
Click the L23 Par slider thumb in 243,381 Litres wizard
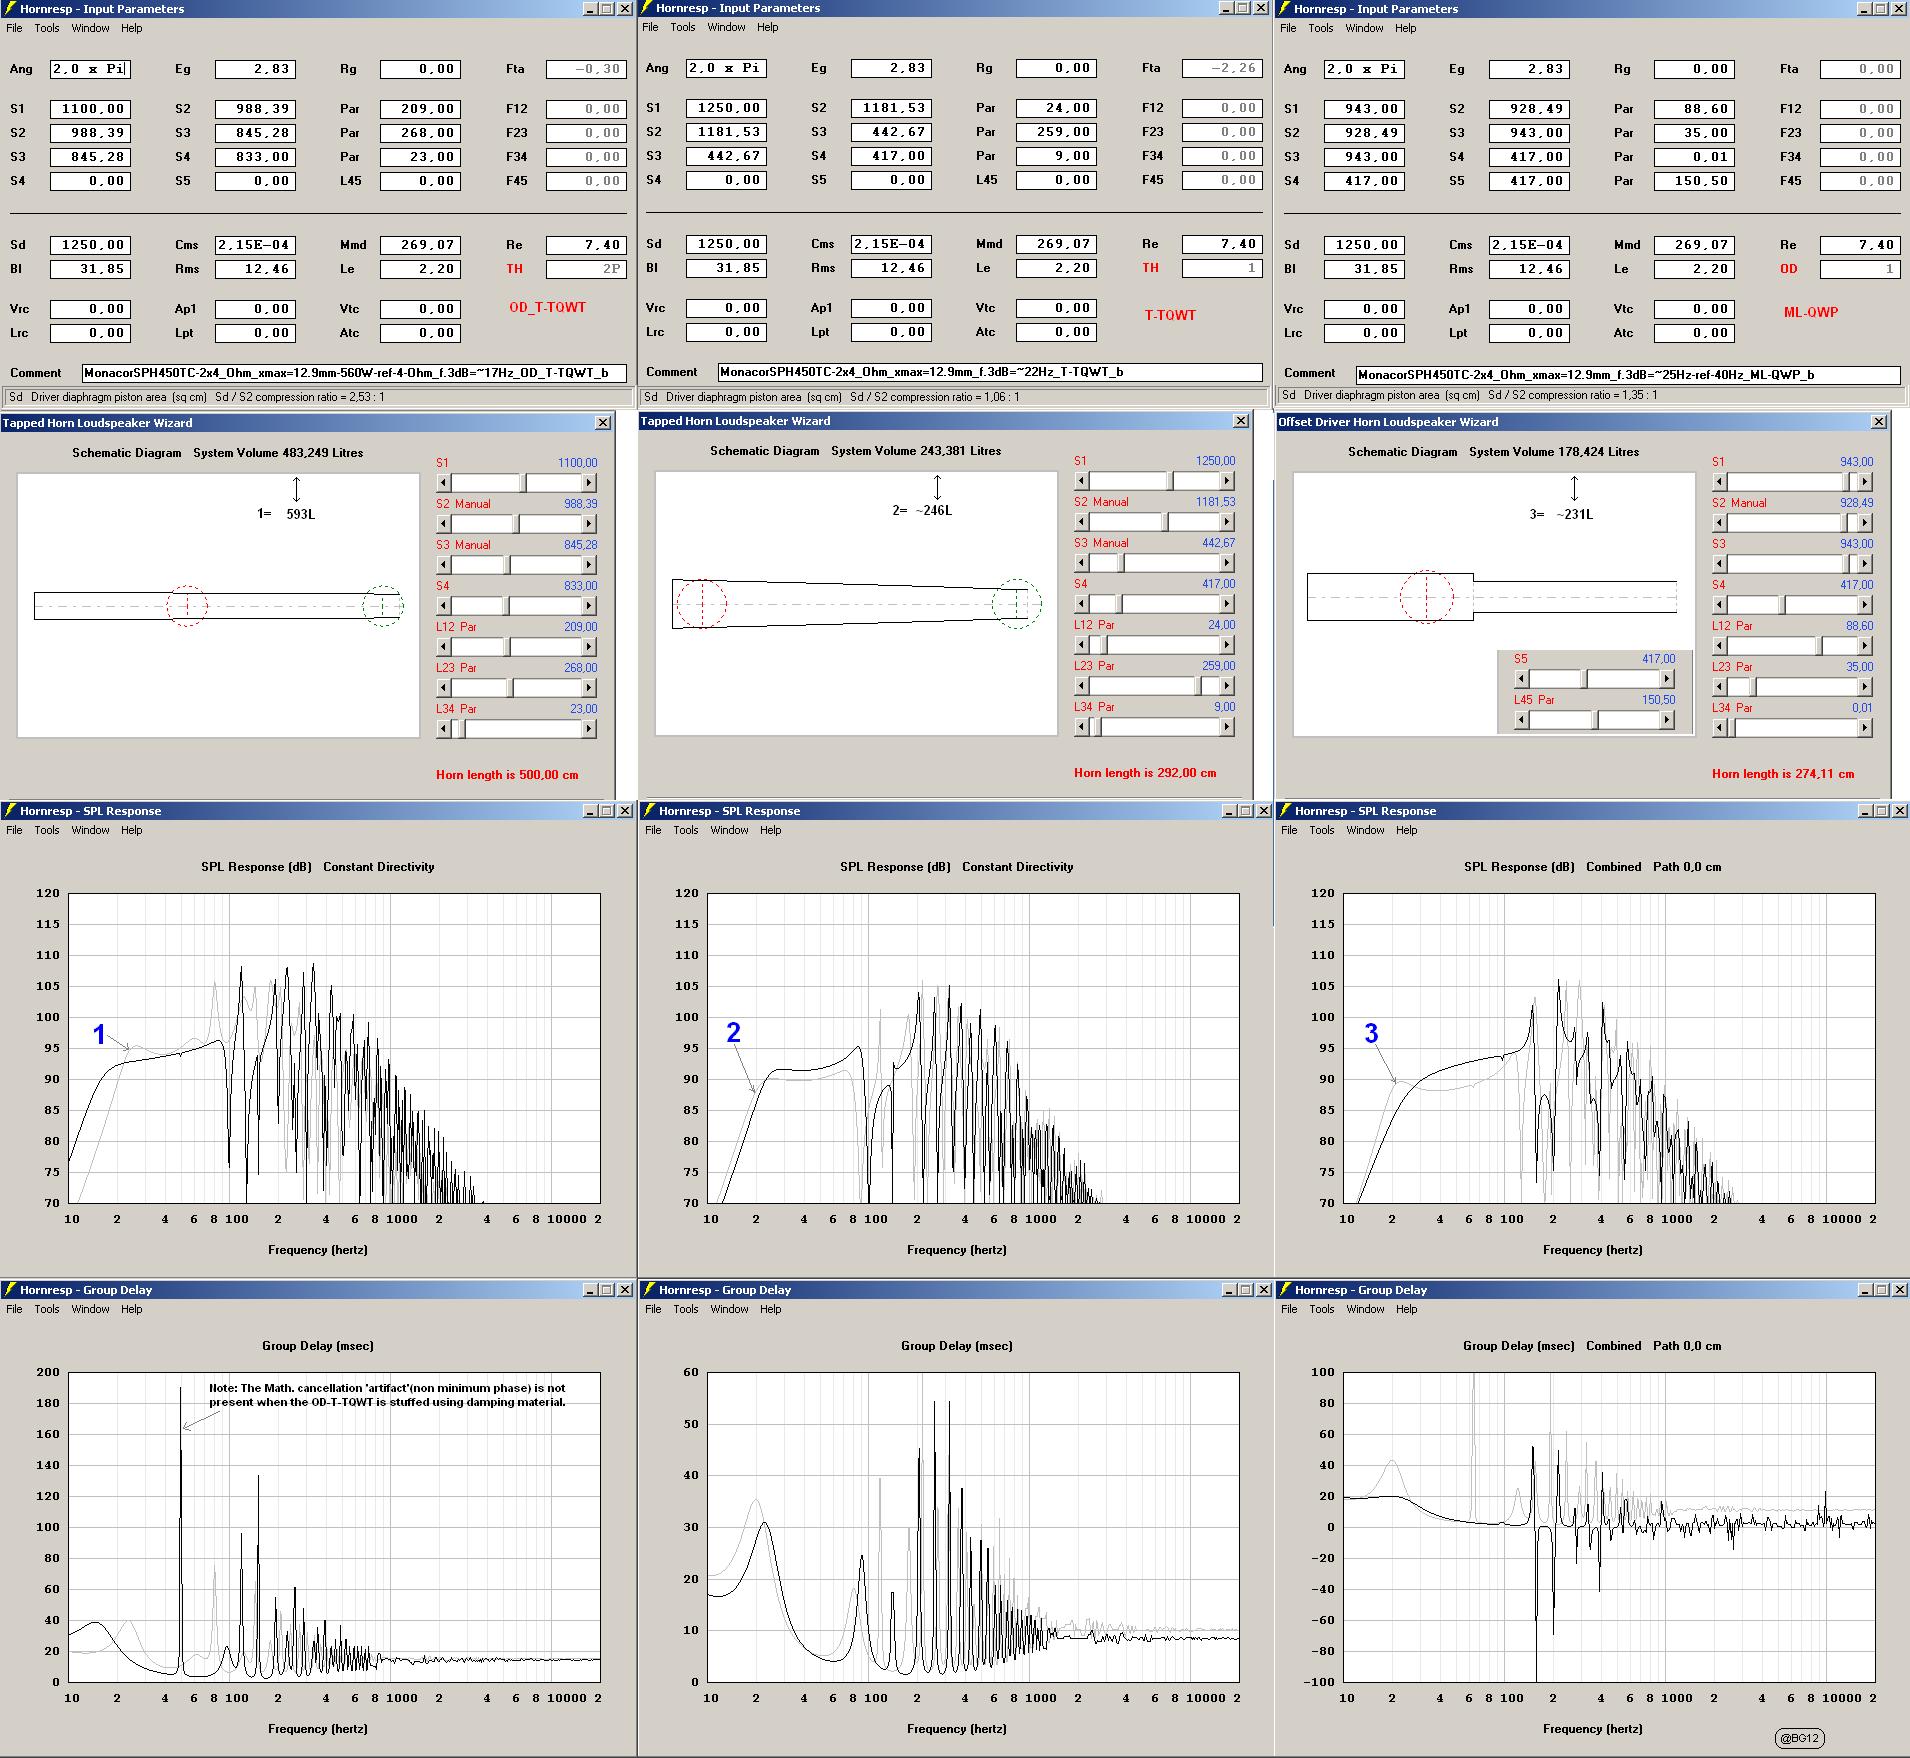coord(1199,686)
